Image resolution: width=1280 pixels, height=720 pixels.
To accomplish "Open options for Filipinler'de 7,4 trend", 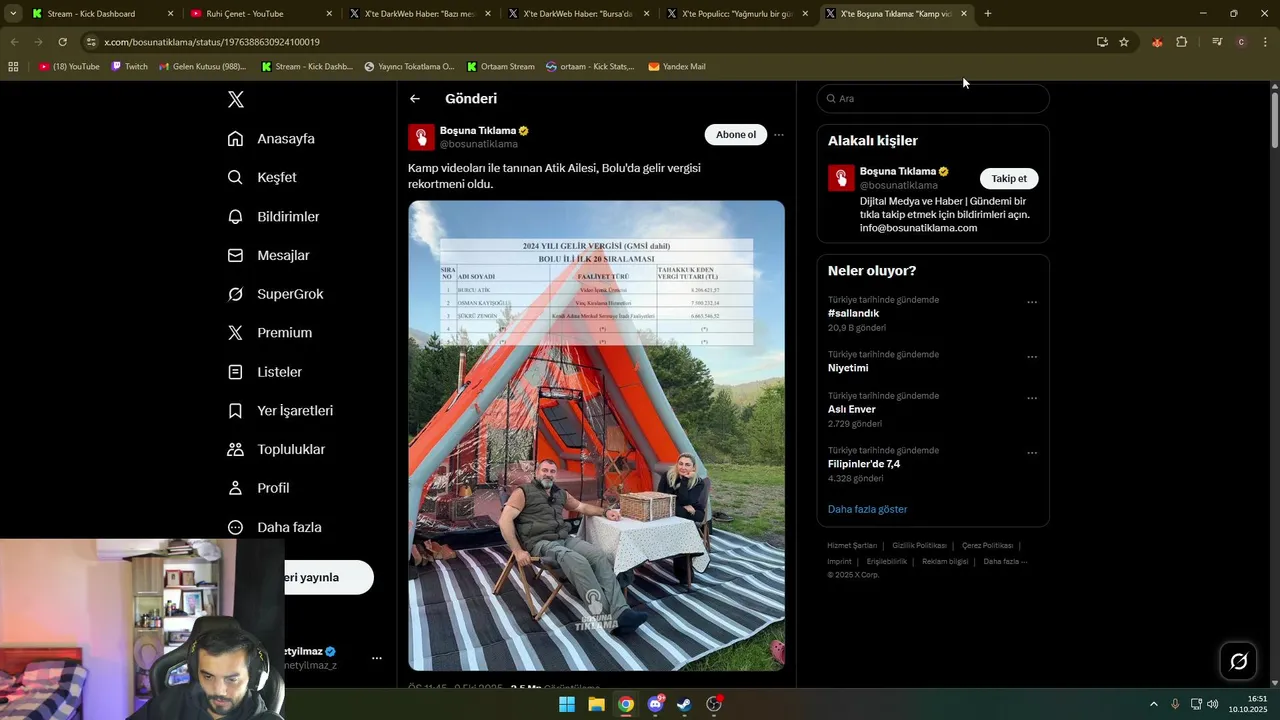I will [x=1032, y=453].
